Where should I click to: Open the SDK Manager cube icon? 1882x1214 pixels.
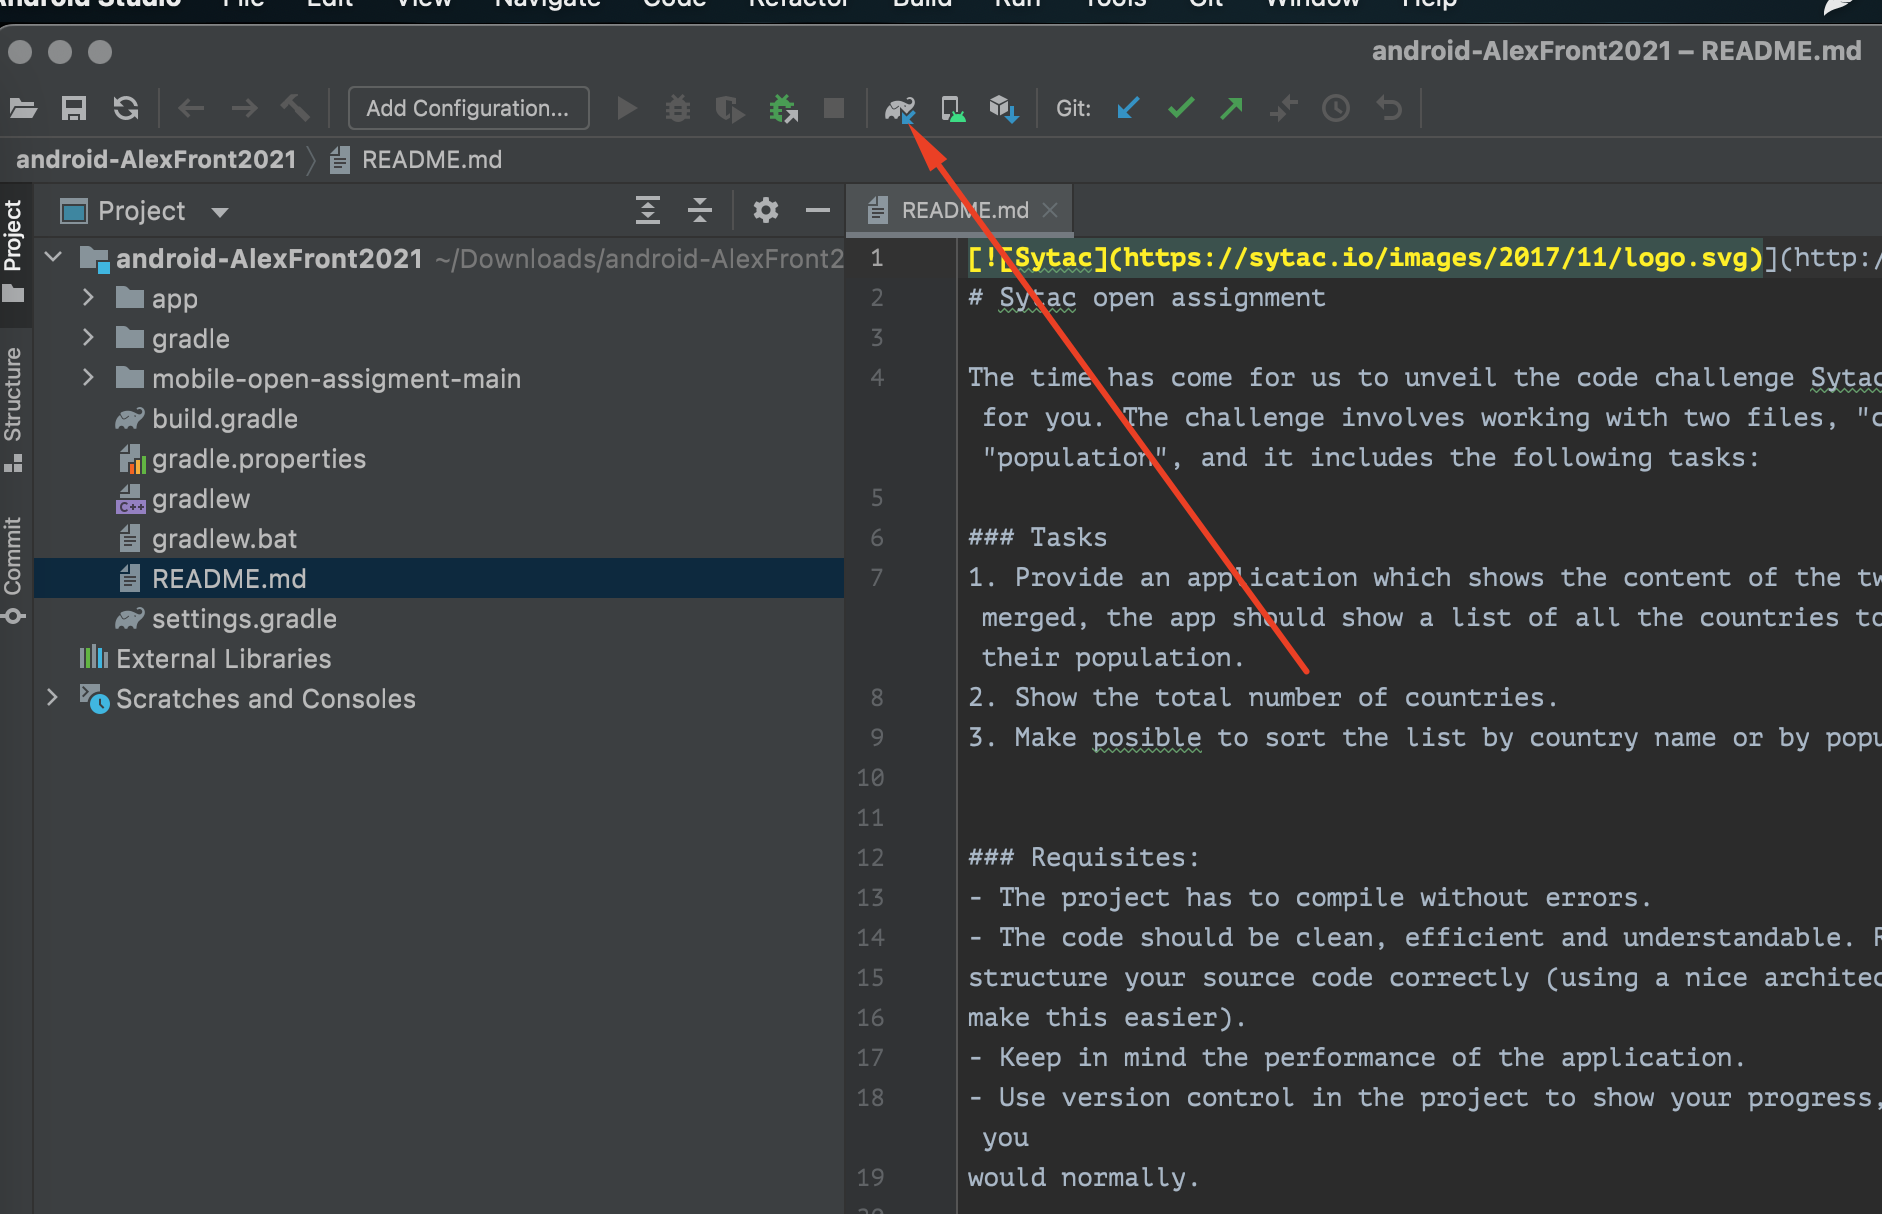pos(1005,108)
